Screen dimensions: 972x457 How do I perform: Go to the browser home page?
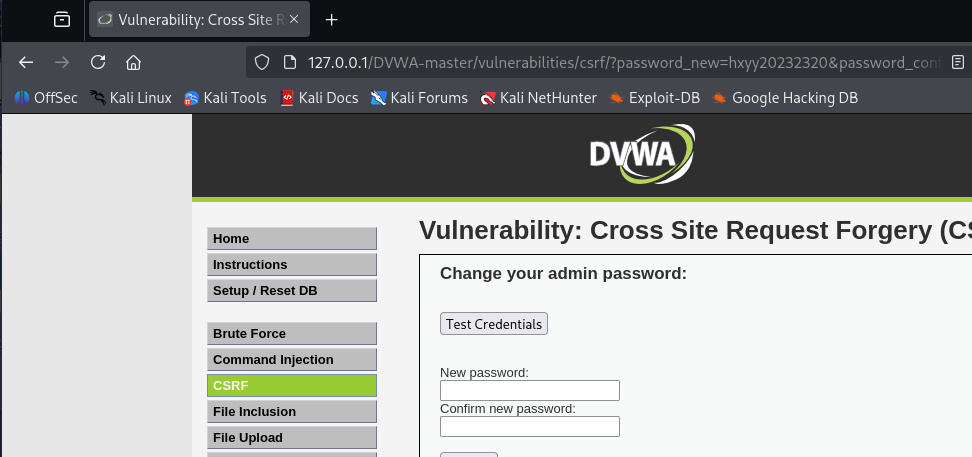click(x=133, y=62)
